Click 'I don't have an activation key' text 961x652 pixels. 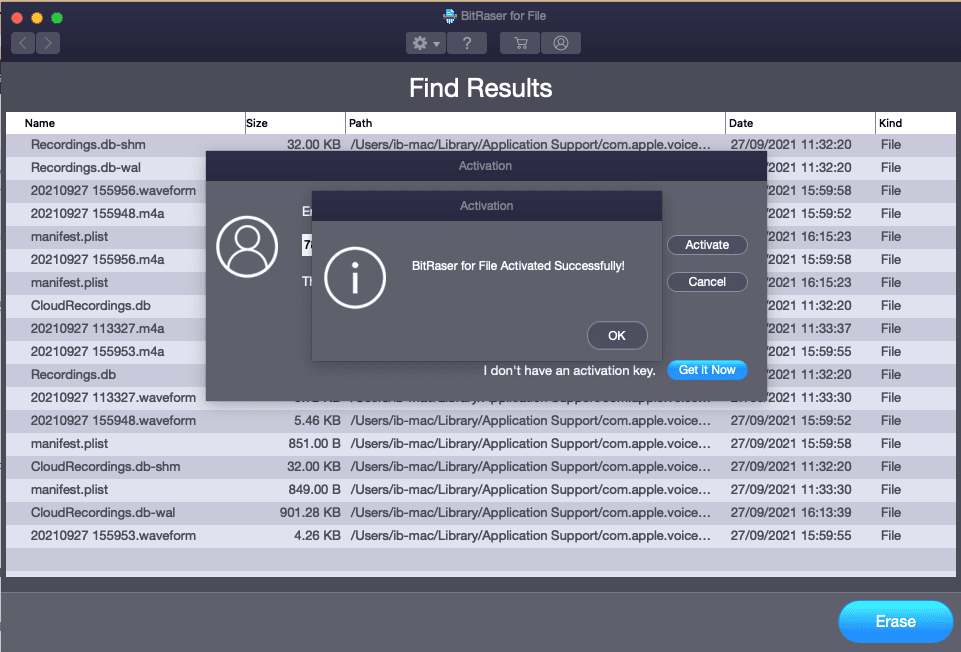[x=569, y=370]
